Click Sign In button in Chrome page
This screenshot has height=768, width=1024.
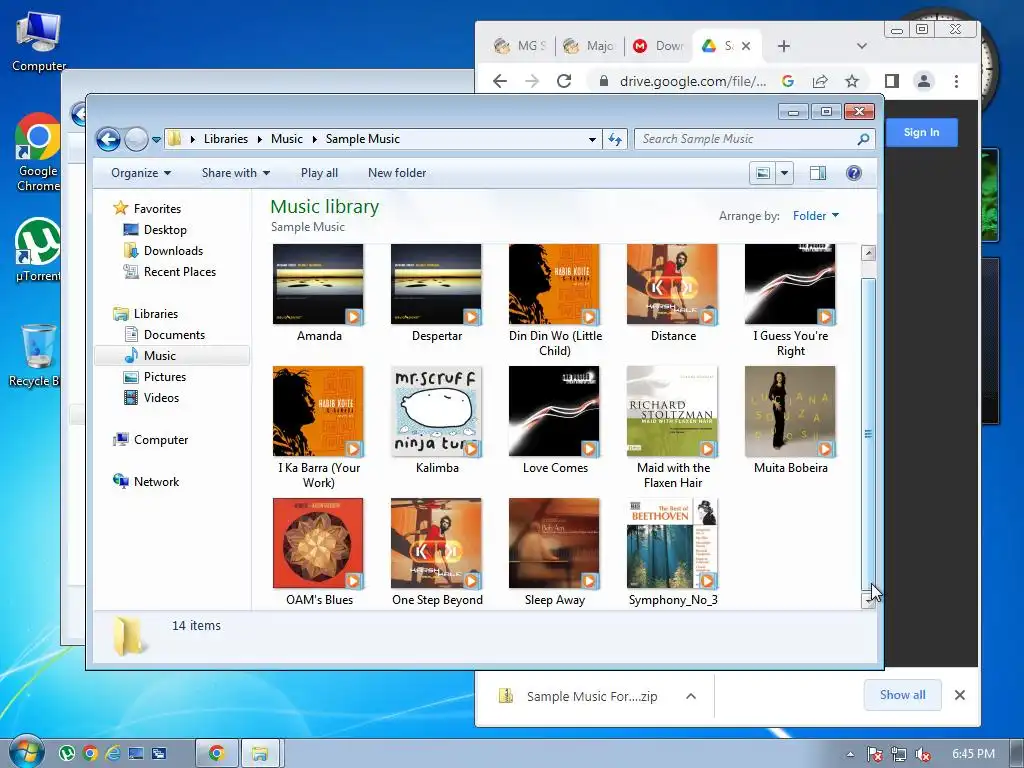pyautogui.click(x=921, y=133)
